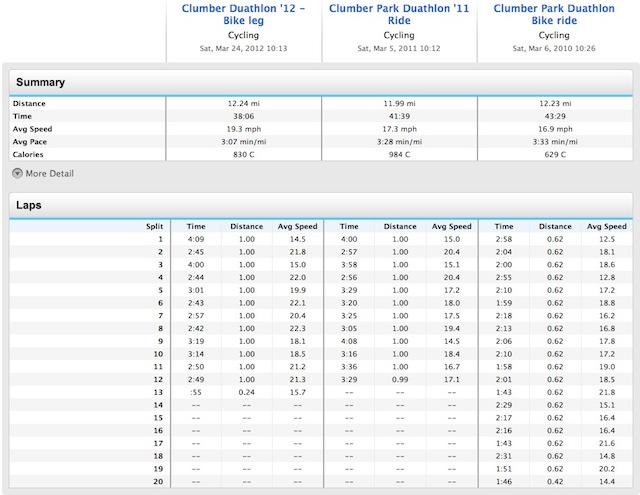Click the 3:36 lap time cell

[349, 367]
